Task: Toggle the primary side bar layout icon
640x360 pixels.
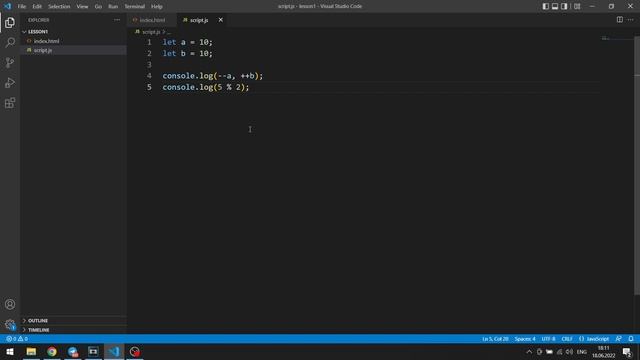Action: click(x=546, y=6)
